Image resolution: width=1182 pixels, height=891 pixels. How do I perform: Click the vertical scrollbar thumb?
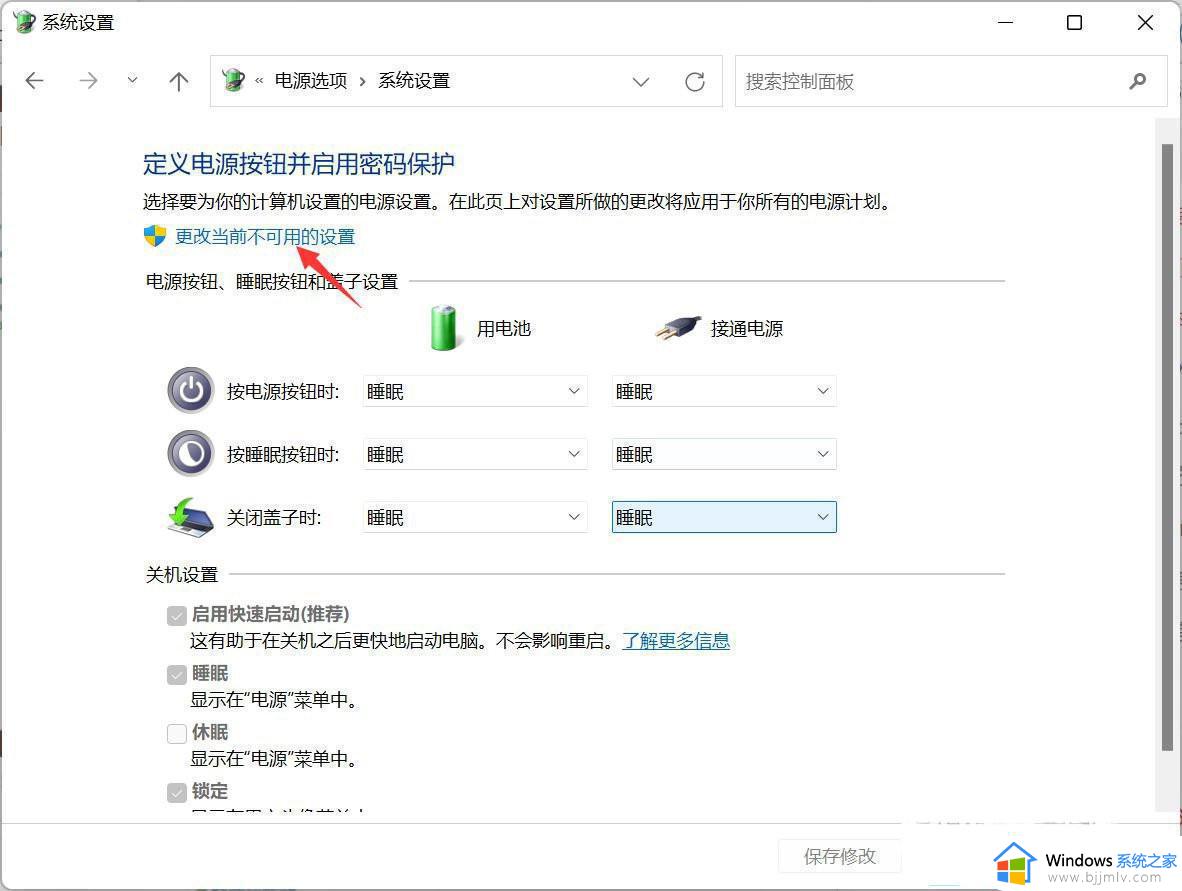tap(1167, 446)
